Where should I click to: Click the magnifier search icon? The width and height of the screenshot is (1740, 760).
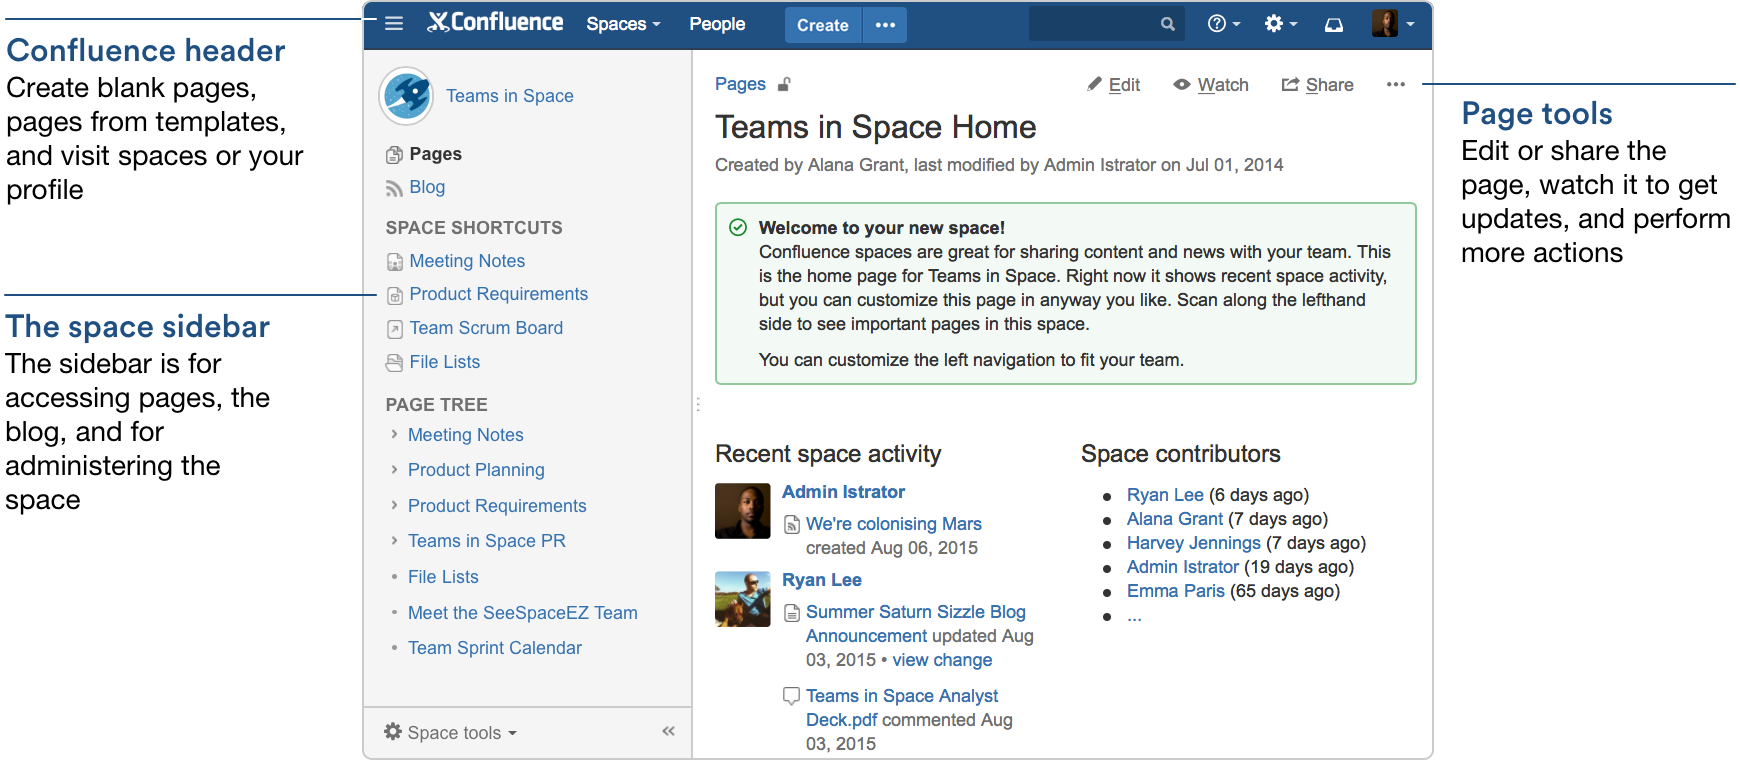click(1167, 24)
